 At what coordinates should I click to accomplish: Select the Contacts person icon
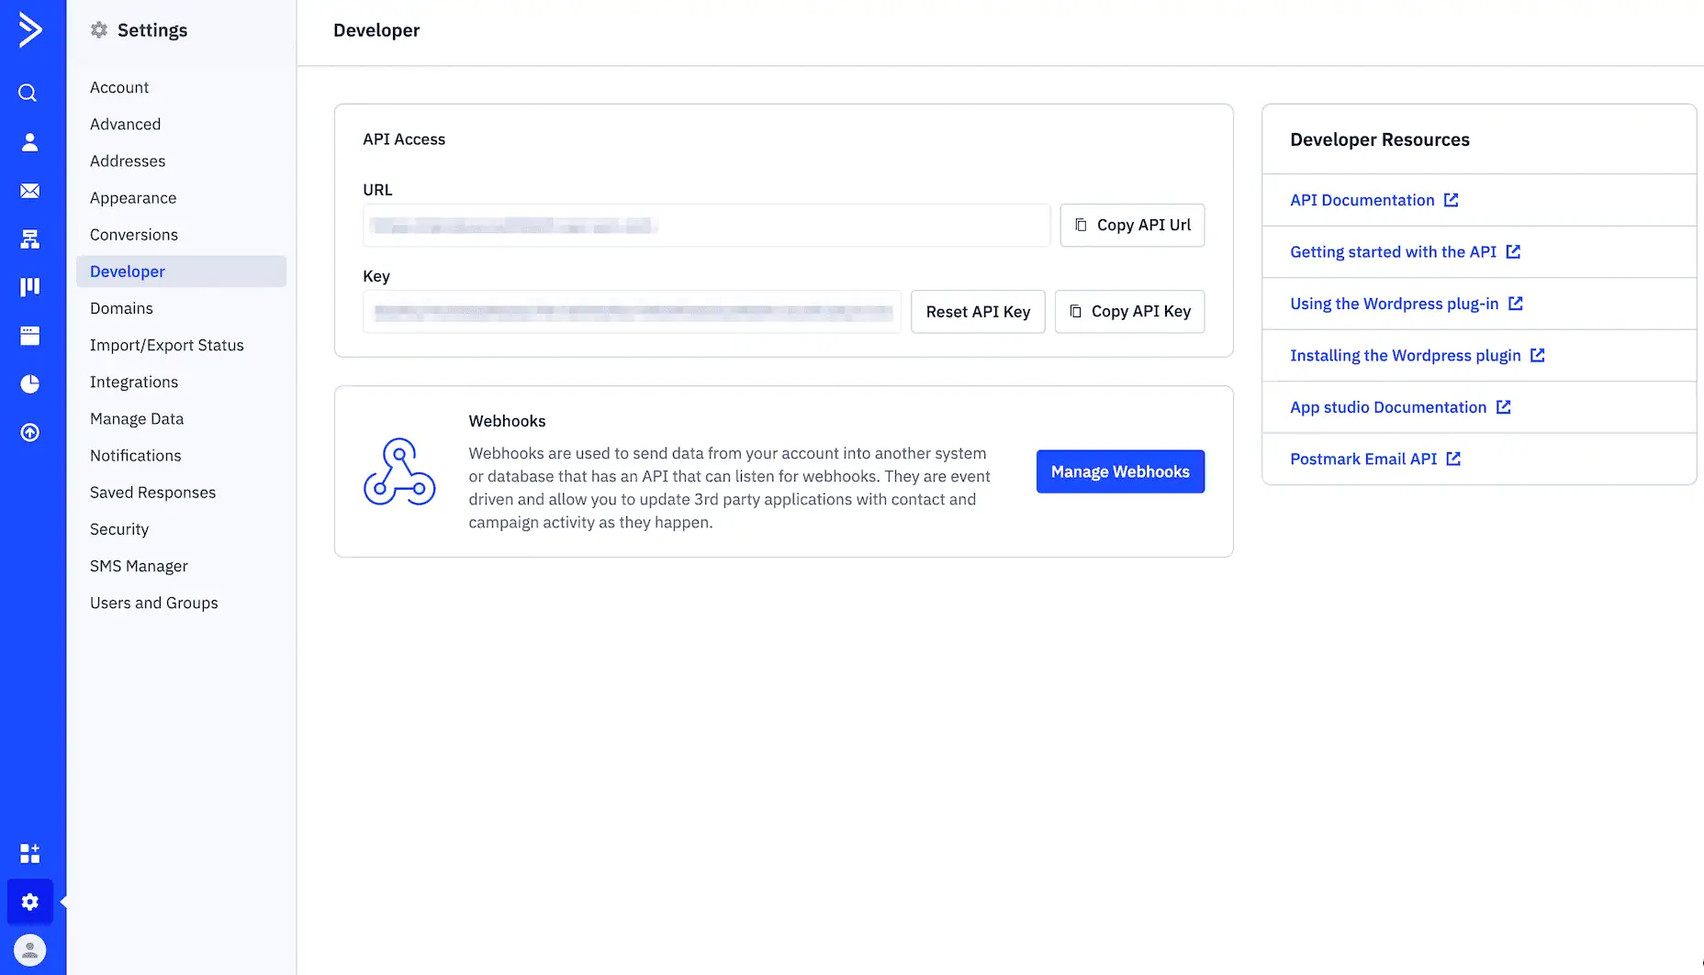29,141
